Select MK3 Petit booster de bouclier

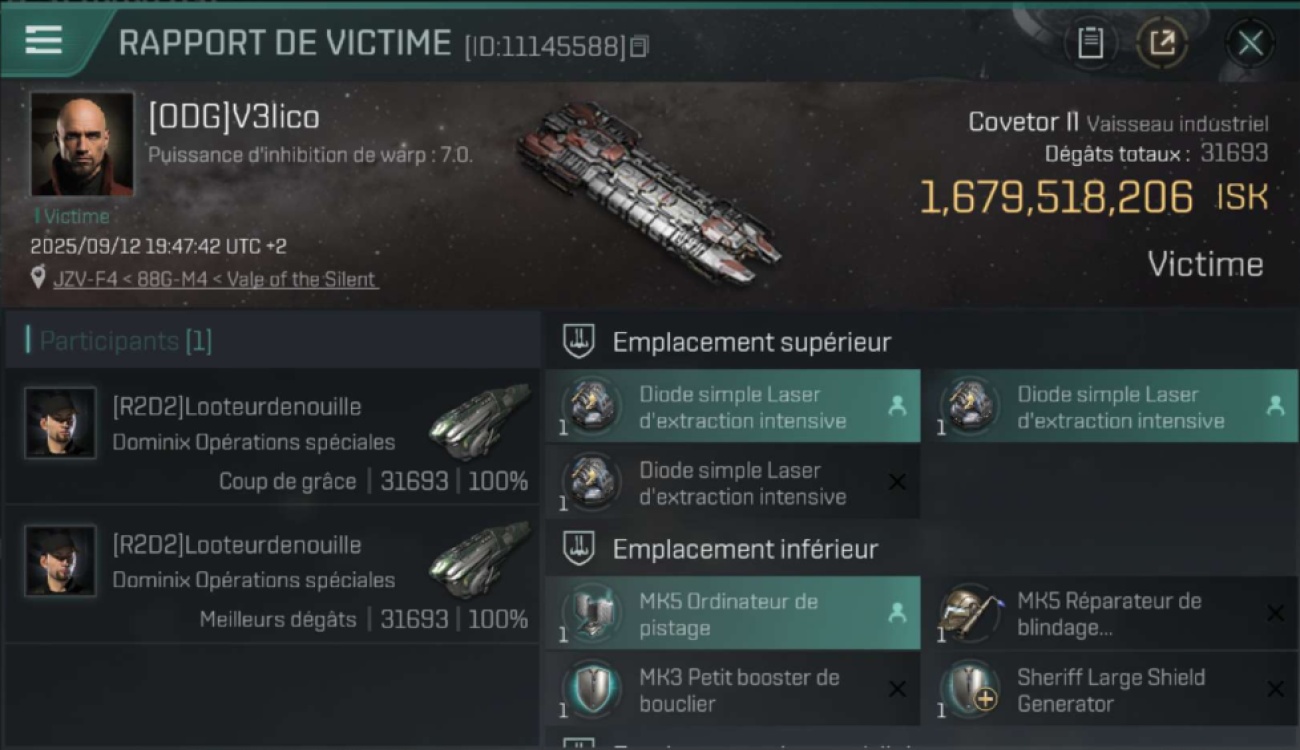point(732,690)
